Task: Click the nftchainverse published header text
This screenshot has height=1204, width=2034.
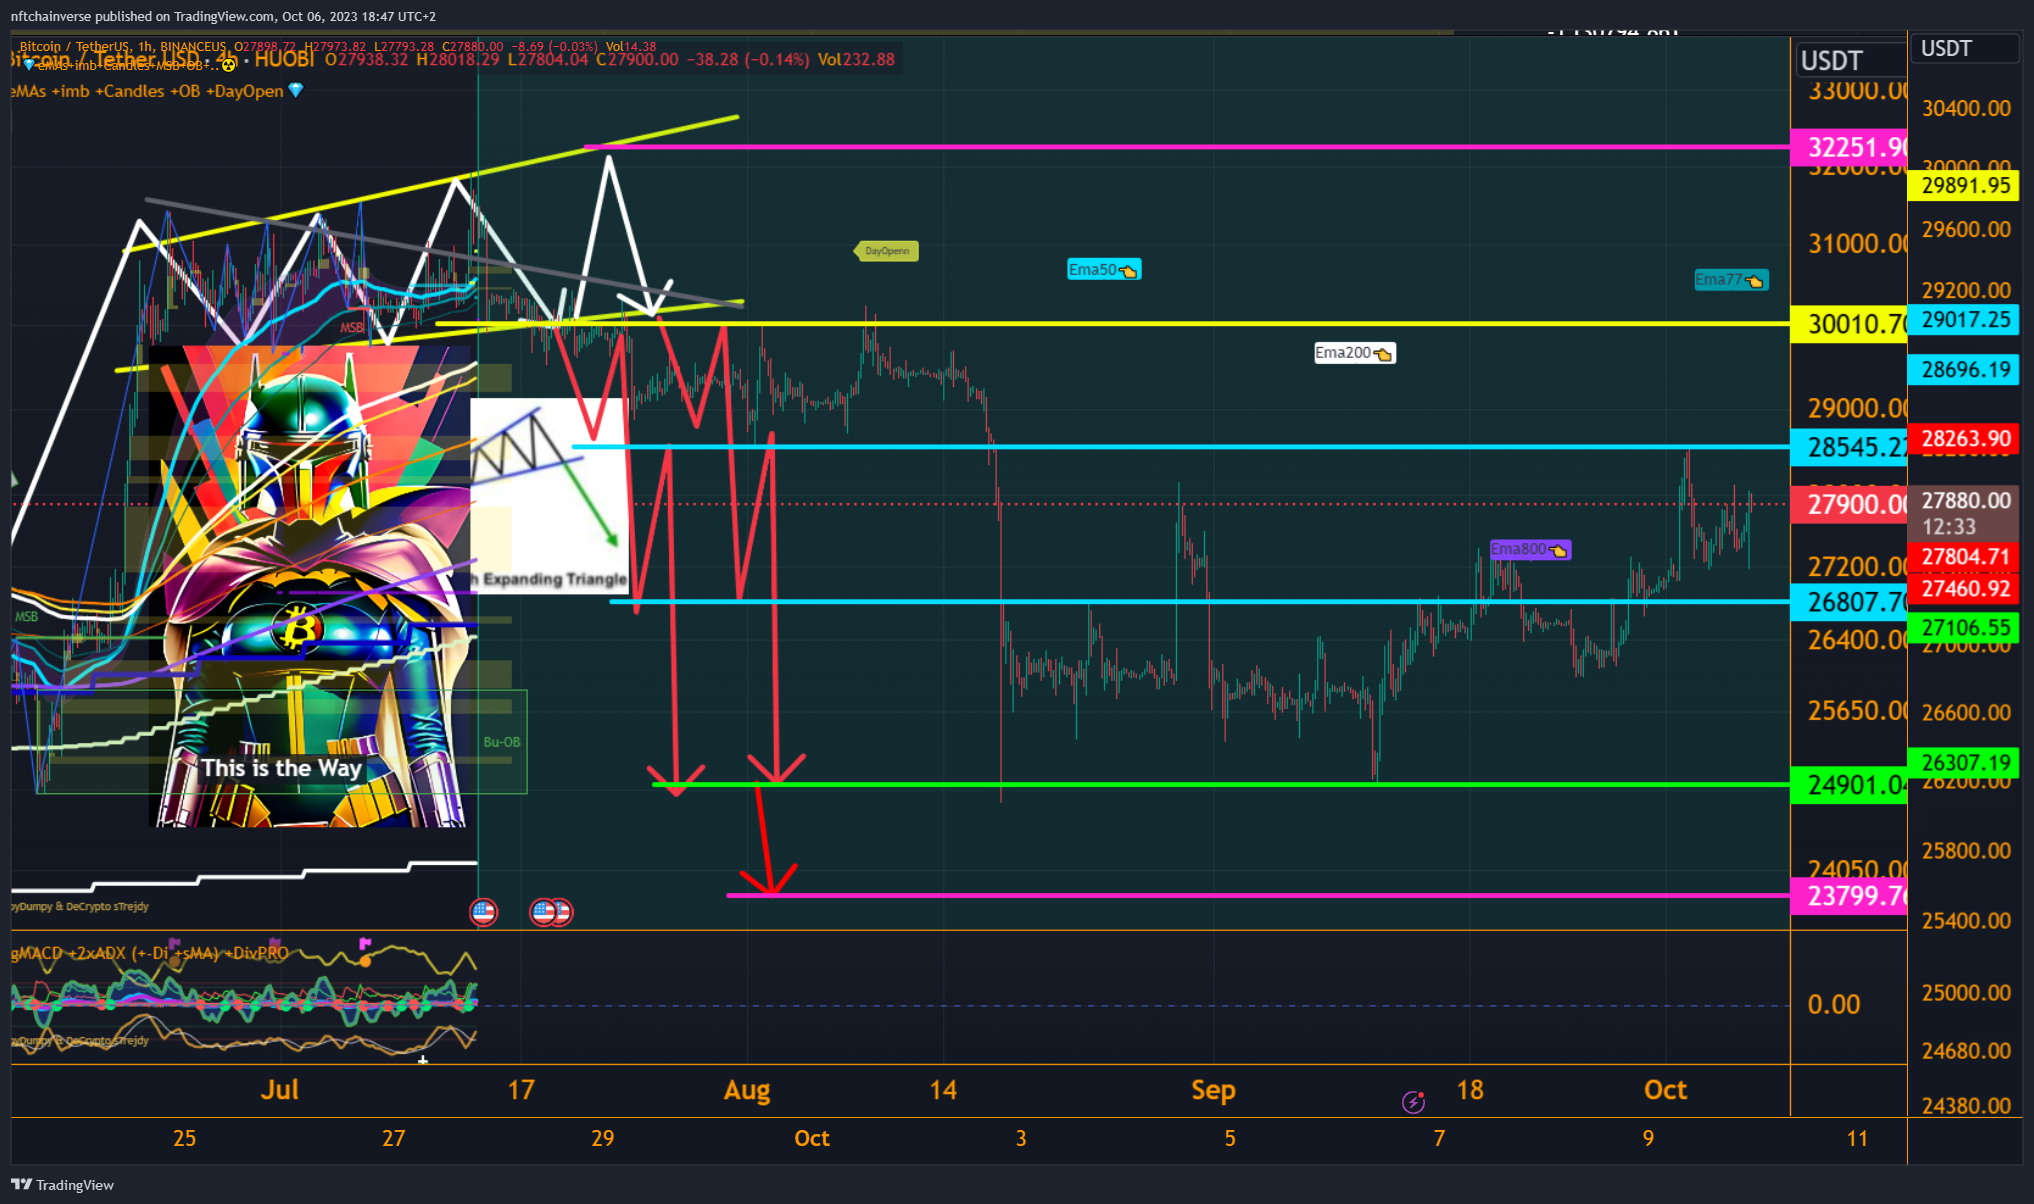Action: coord(223,16)
